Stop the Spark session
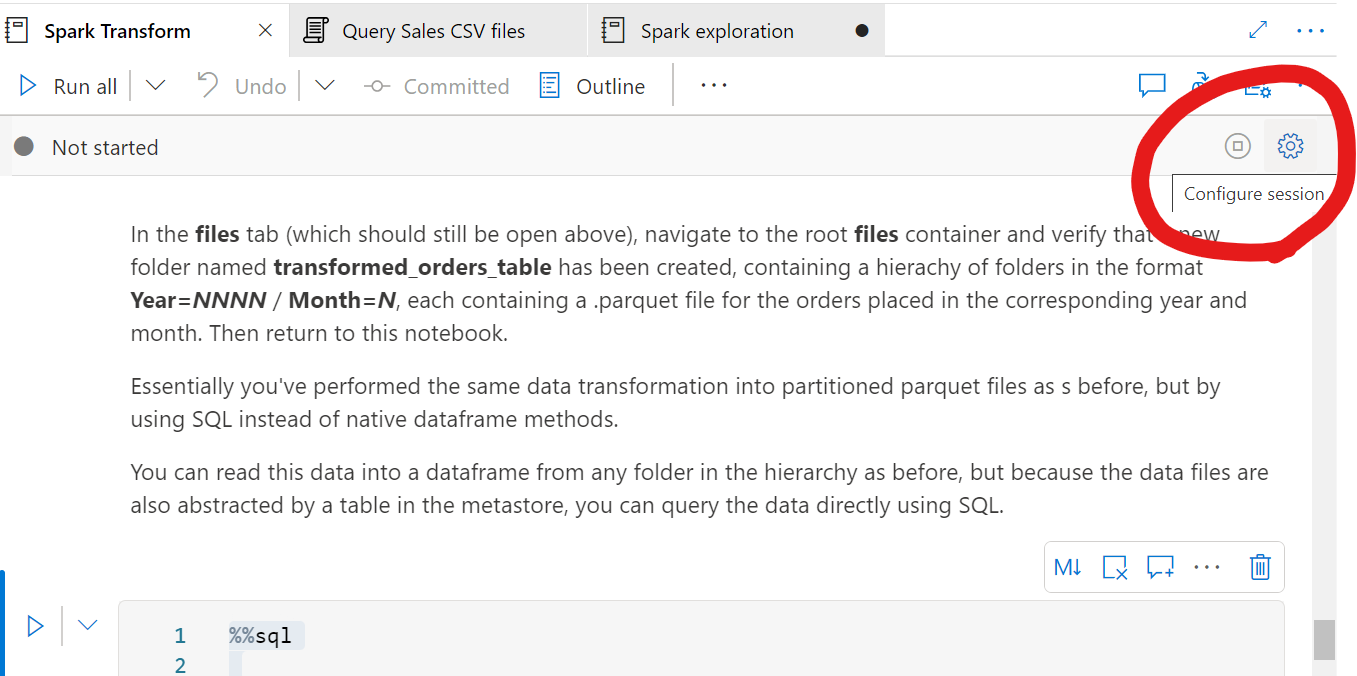Viewport: 1357px width, 676px height. (x=1237, y=146)
